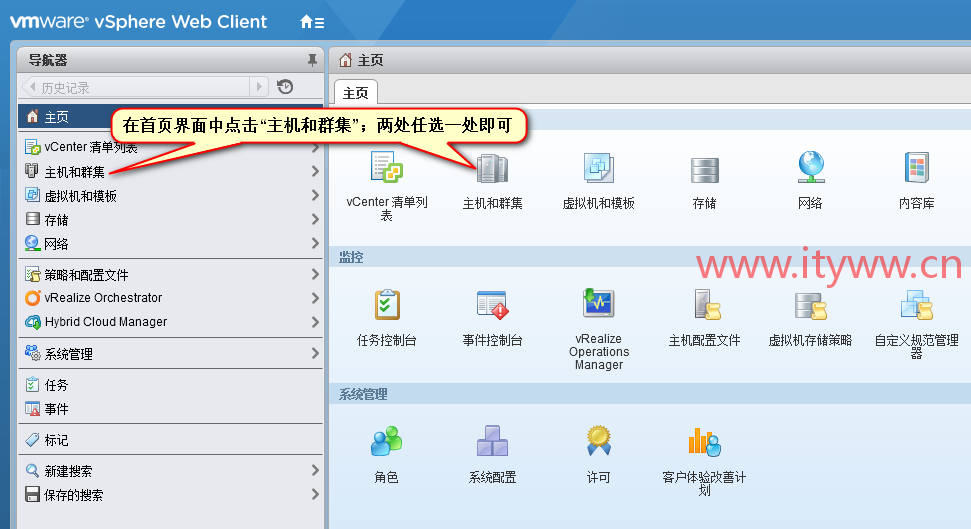
Task: Expand Hybrid Cloud Manager chevron
Action: (315, 322)
